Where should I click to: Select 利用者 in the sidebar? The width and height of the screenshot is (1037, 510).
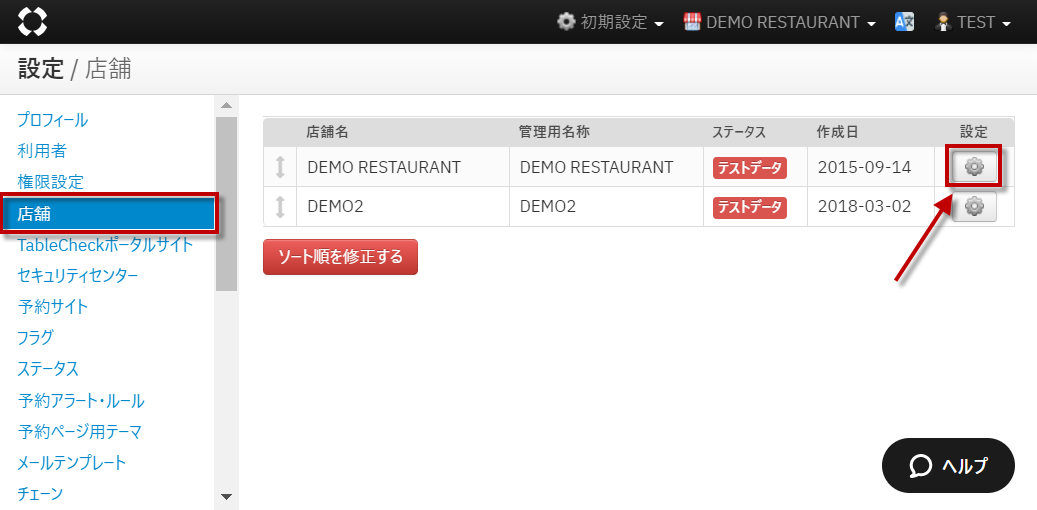tap(42, 151)
